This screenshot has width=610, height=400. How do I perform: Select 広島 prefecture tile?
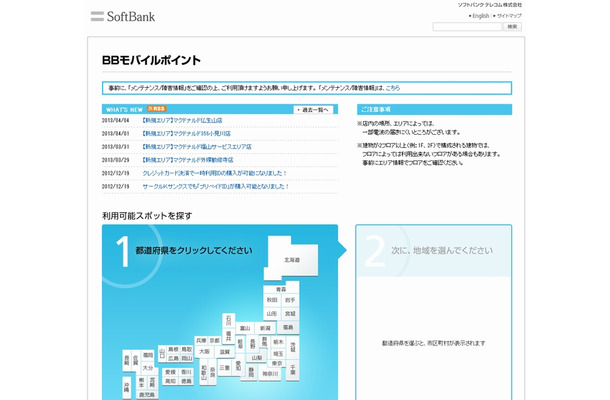(x=174, y=358)
